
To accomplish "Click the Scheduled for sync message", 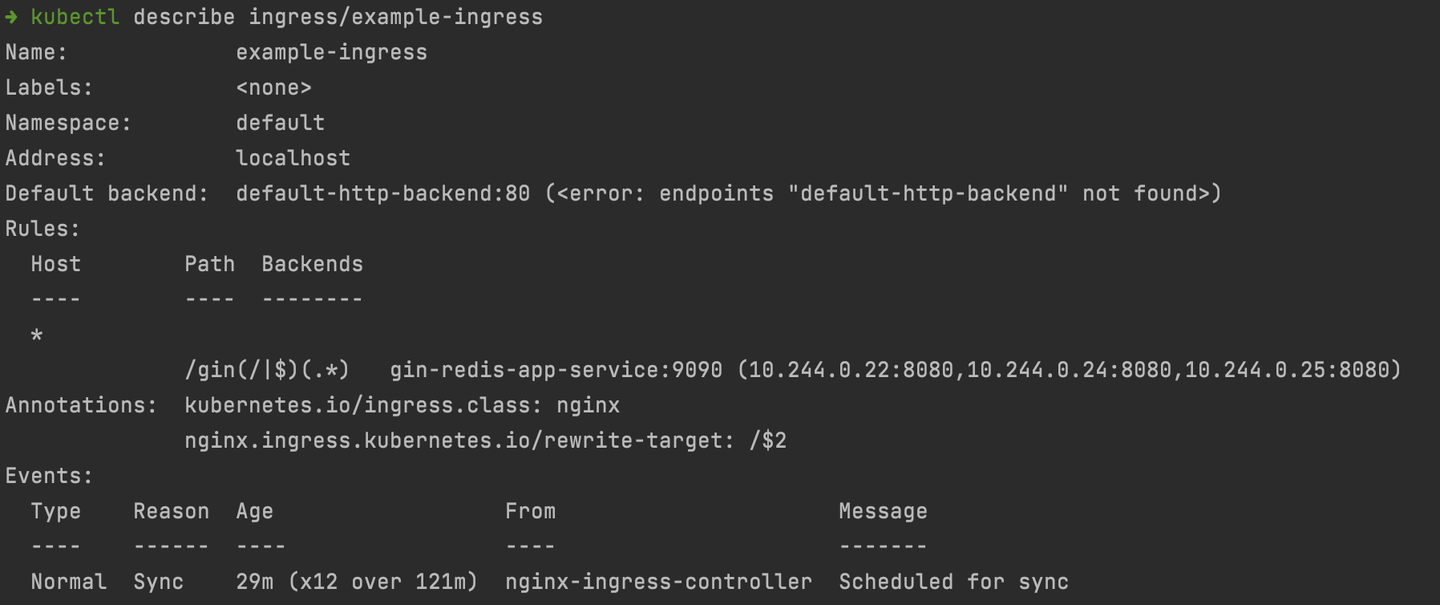I will pos(953,582).
